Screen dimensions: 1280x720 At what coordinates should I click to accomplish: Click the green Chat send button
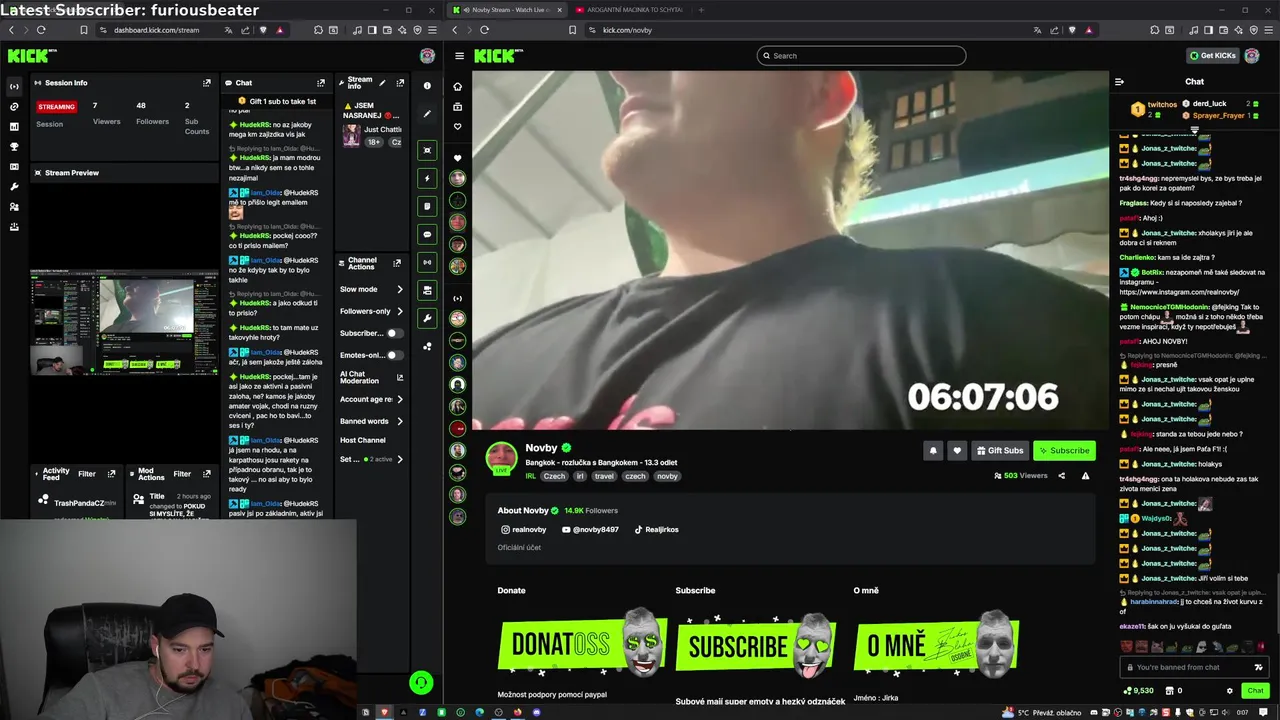pos(1255,691)
